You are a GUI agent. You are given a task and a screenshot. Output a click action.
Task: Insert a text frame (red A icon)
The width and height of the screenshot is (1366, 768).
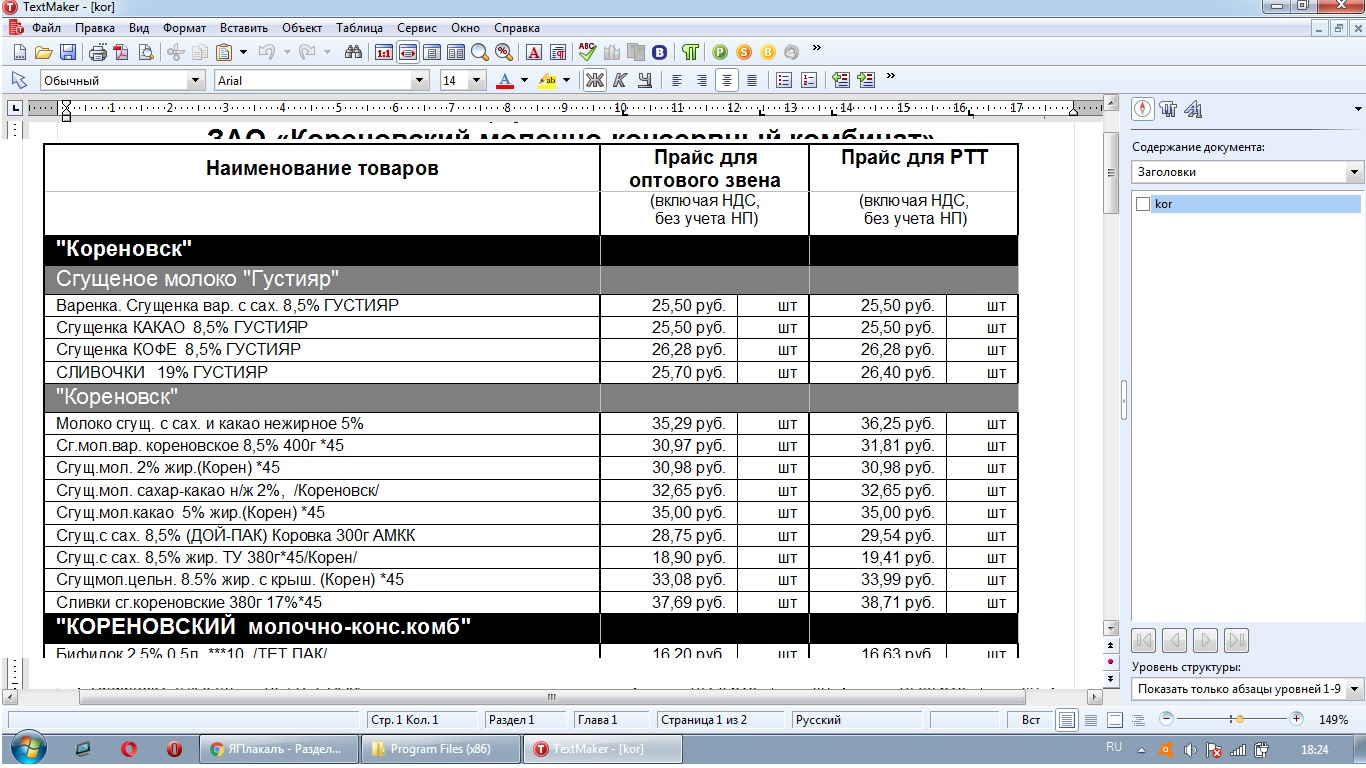[533, 52]
